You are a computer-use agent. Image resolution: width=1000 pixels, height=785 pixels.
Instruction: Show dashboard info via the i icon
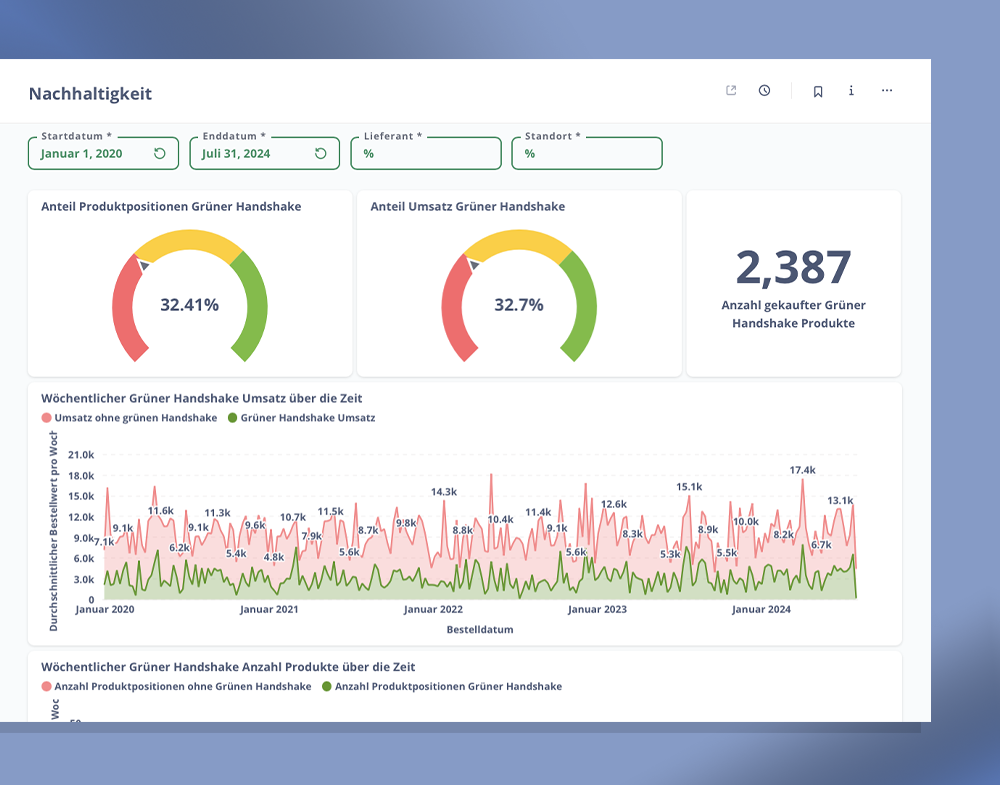point(851,91)
